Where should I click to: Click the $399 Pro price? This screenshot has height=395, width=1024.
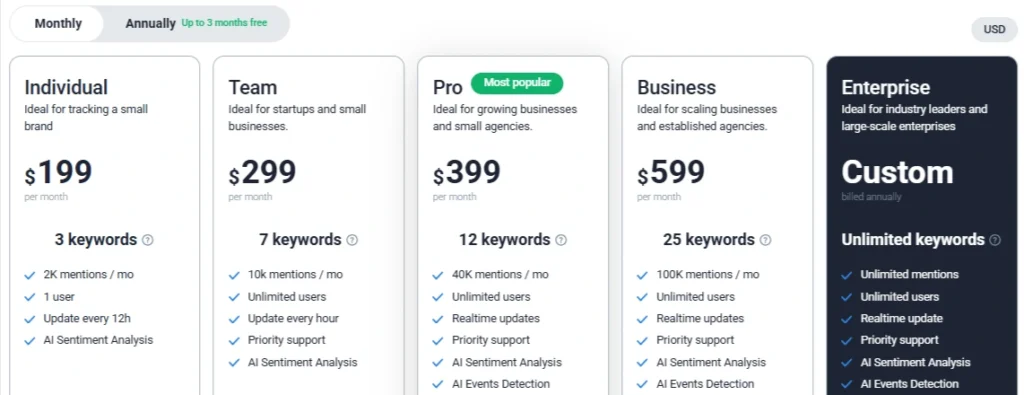pyautogui.click(x=467, y=173)
